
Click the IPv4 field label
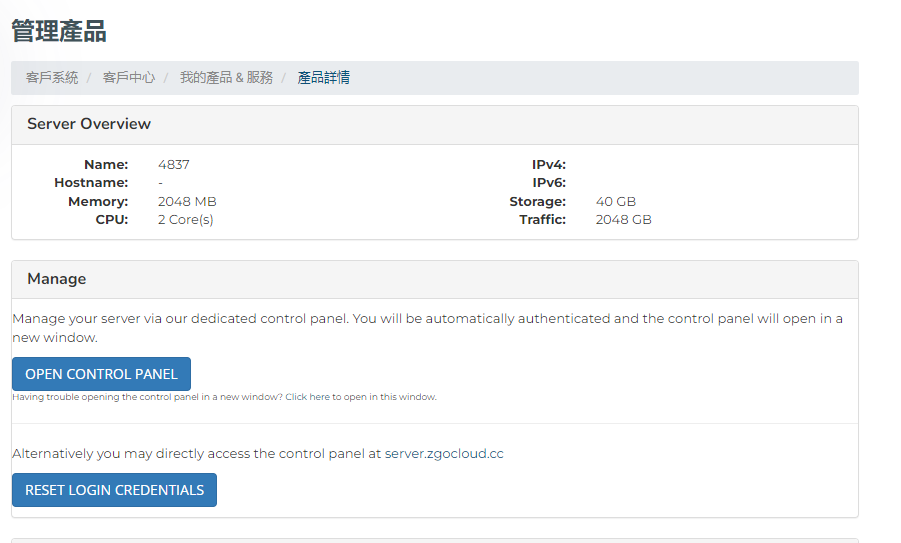(x=549, y=164)
